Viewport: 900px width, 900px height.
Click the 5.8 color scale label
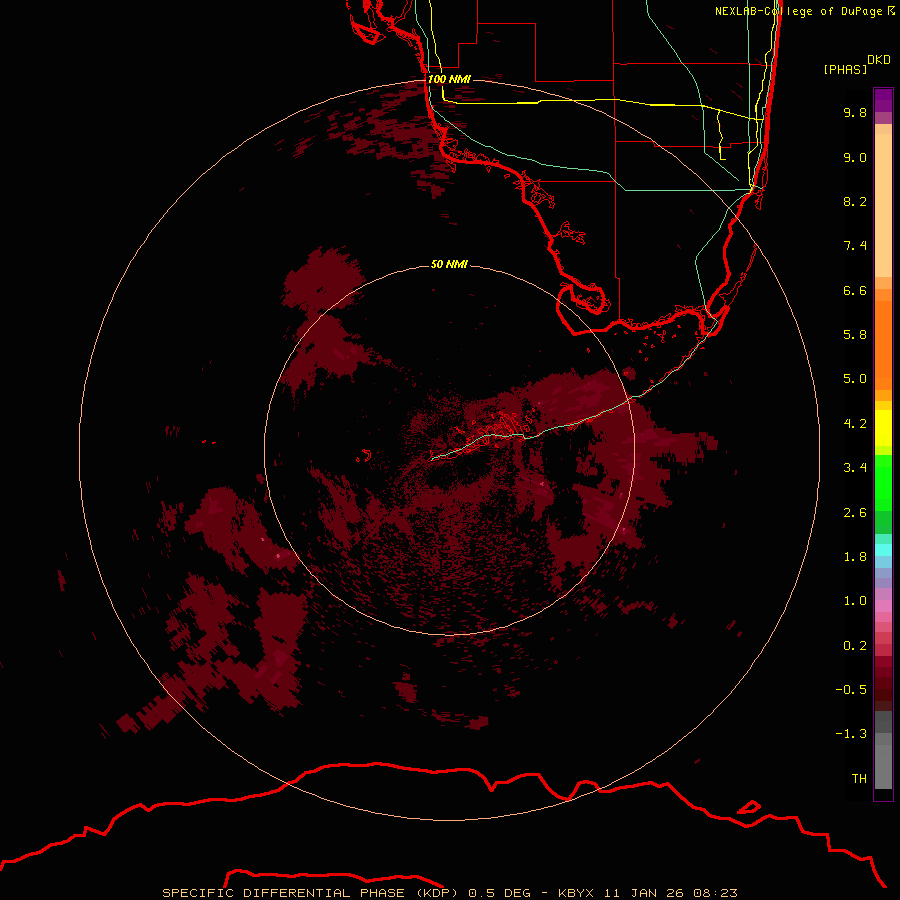tap(855, 335)
